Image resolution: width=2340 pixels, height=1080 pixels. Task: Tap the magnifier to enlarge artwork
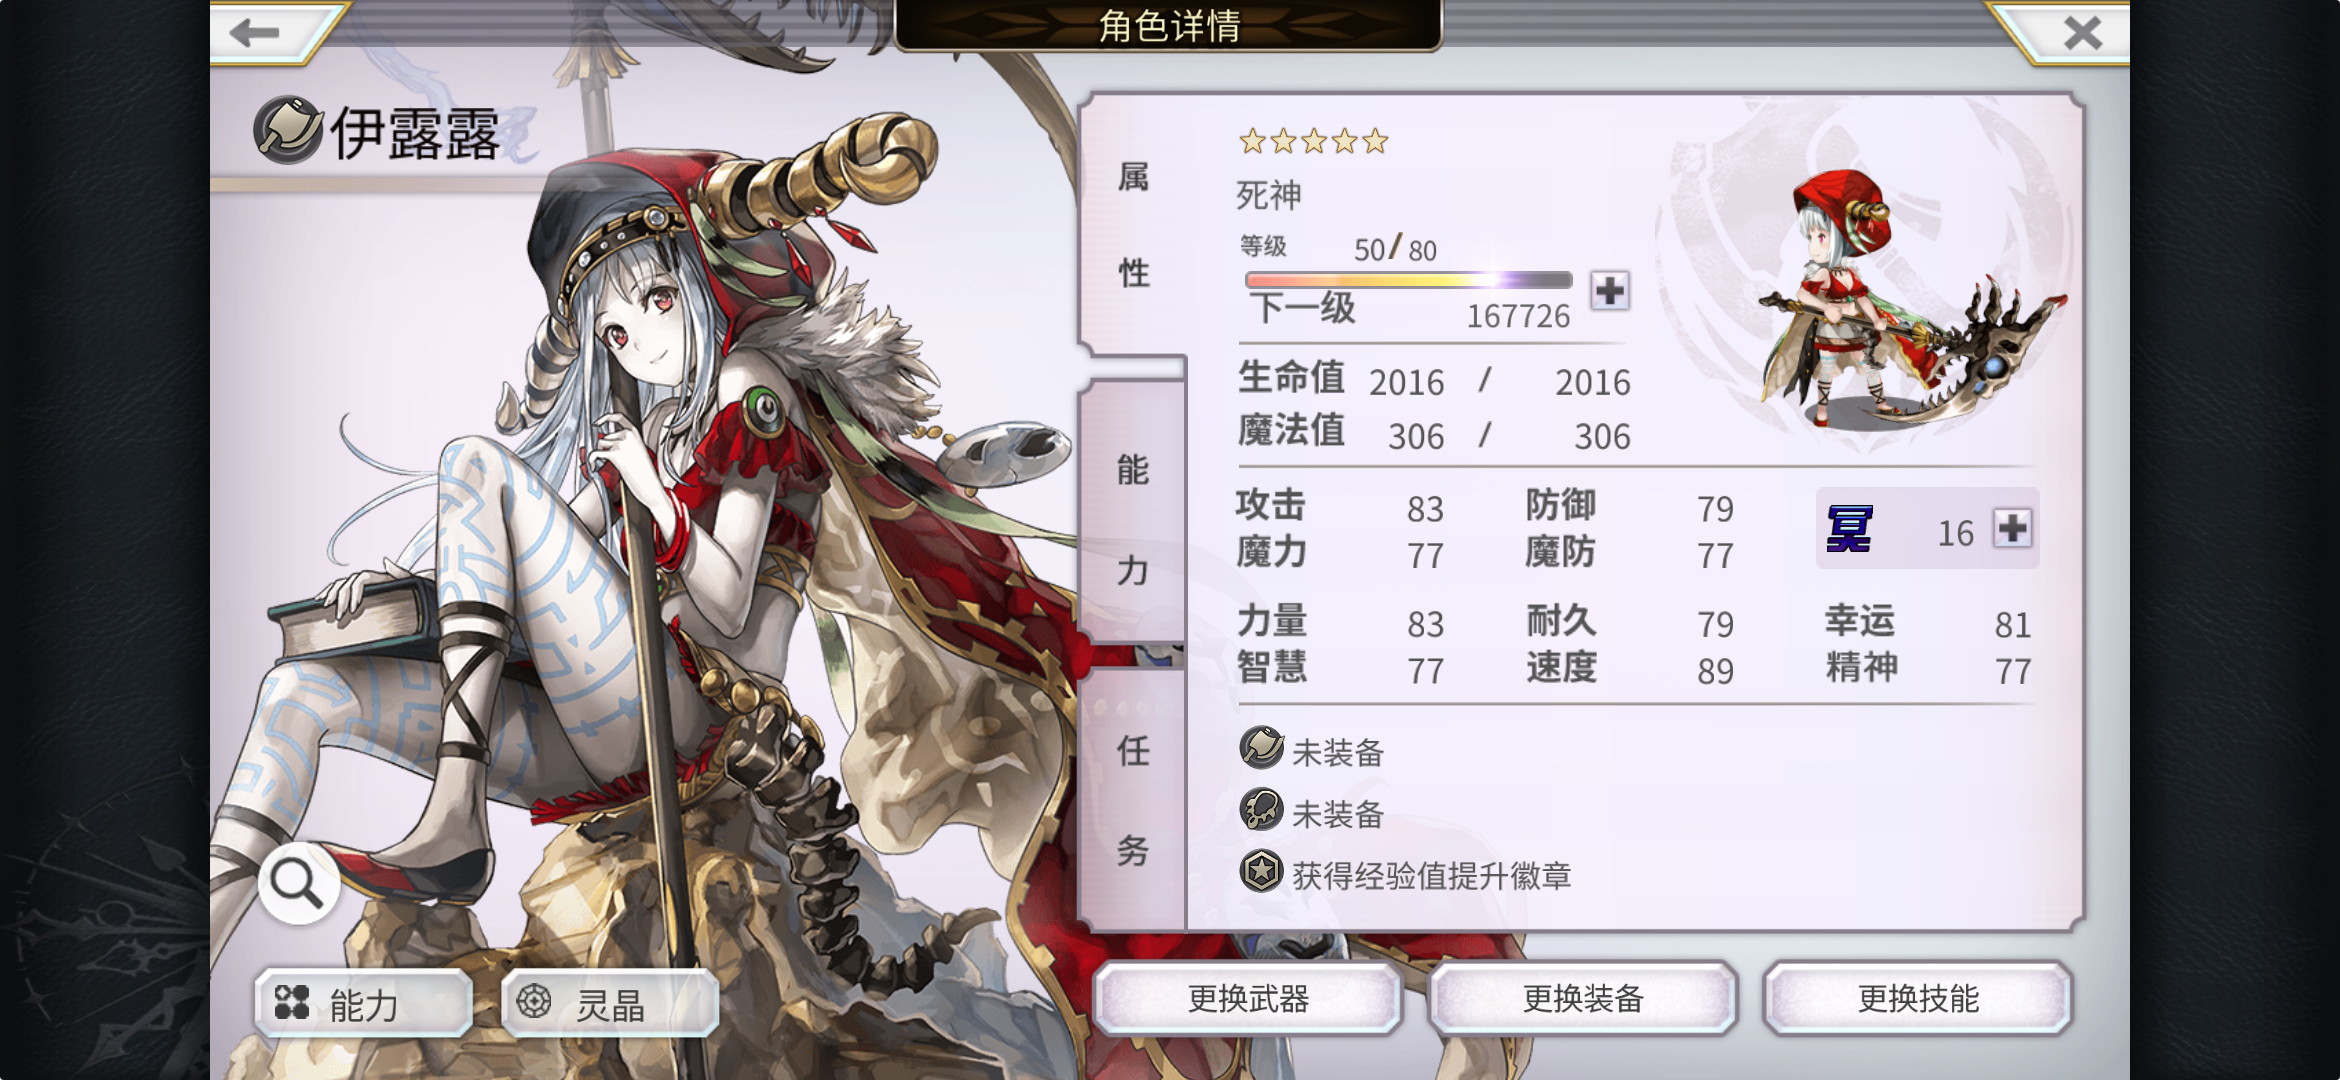[297, 882]
